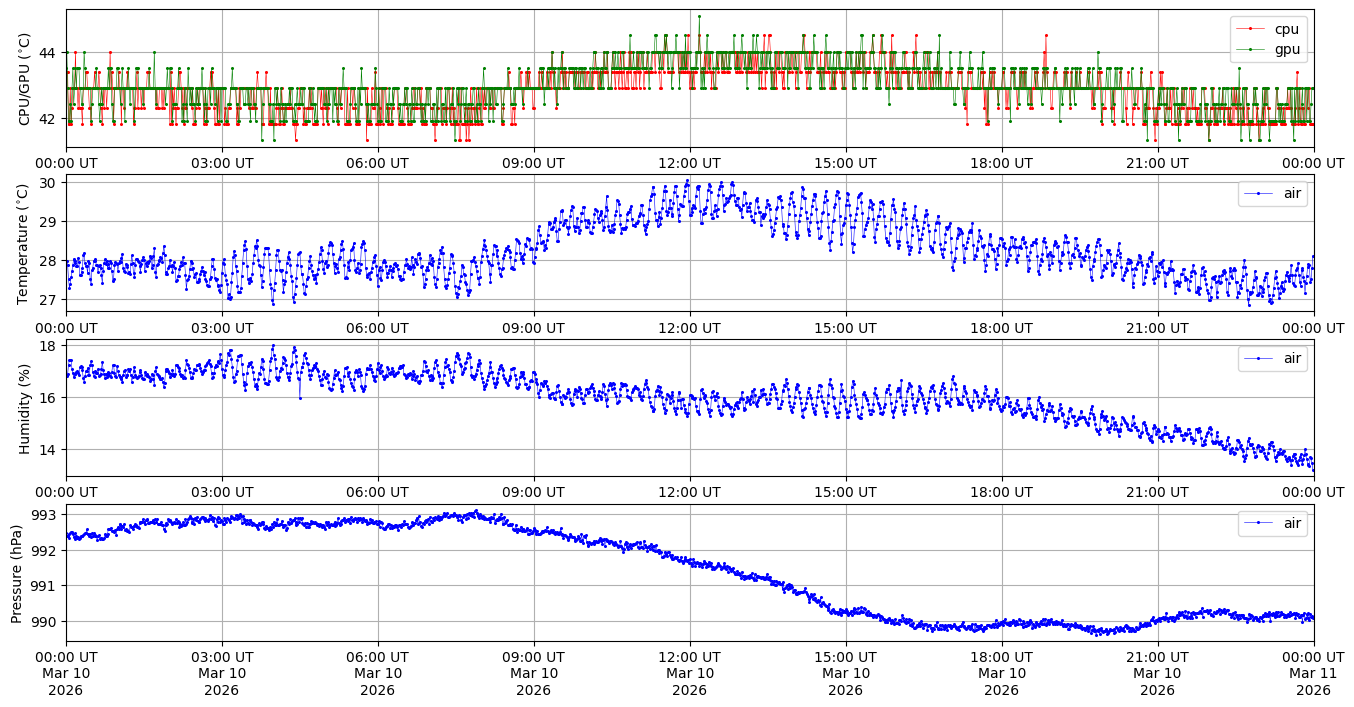Click the Pressure (hPa) y-axis label
Image resolution: width=1354 pixels, height=707 pixels.
point(17,573)
